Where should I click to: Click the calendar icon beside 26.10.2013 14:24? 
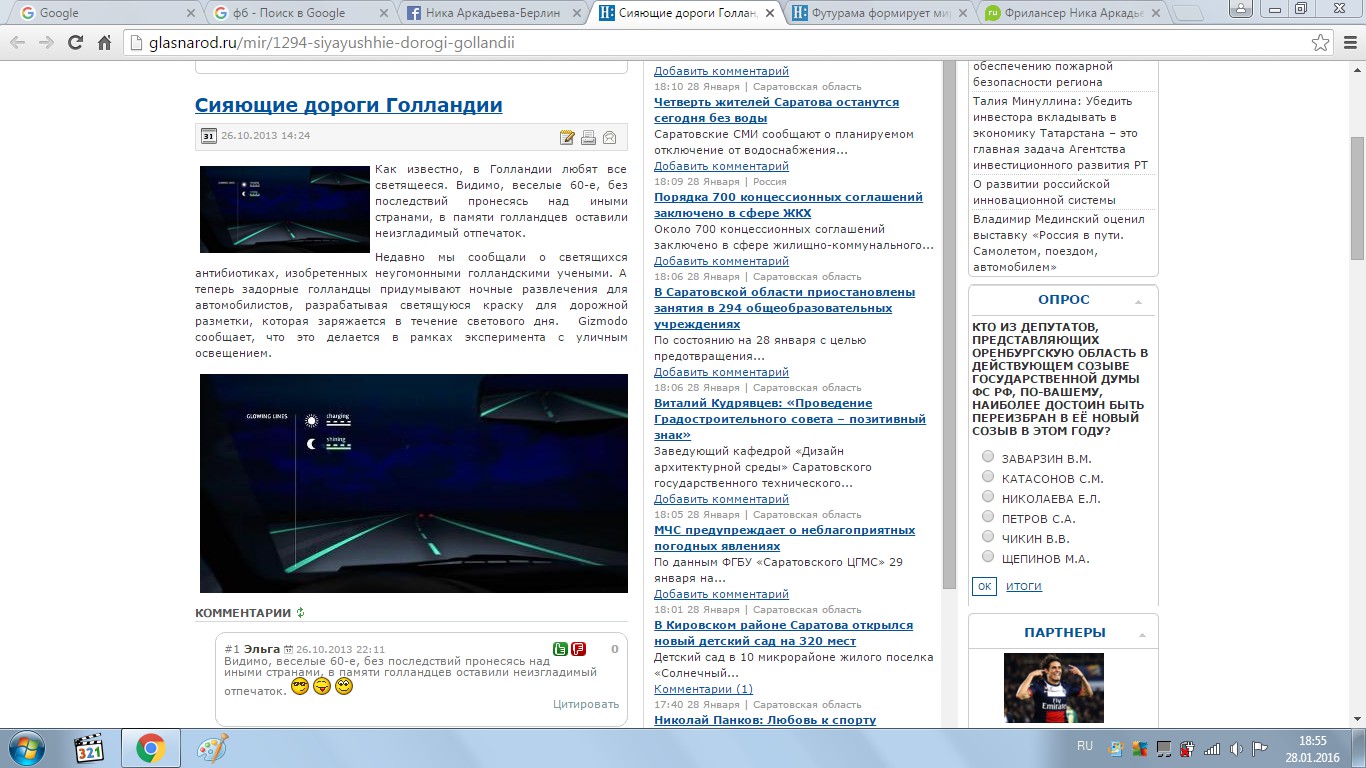pos(208,136)
